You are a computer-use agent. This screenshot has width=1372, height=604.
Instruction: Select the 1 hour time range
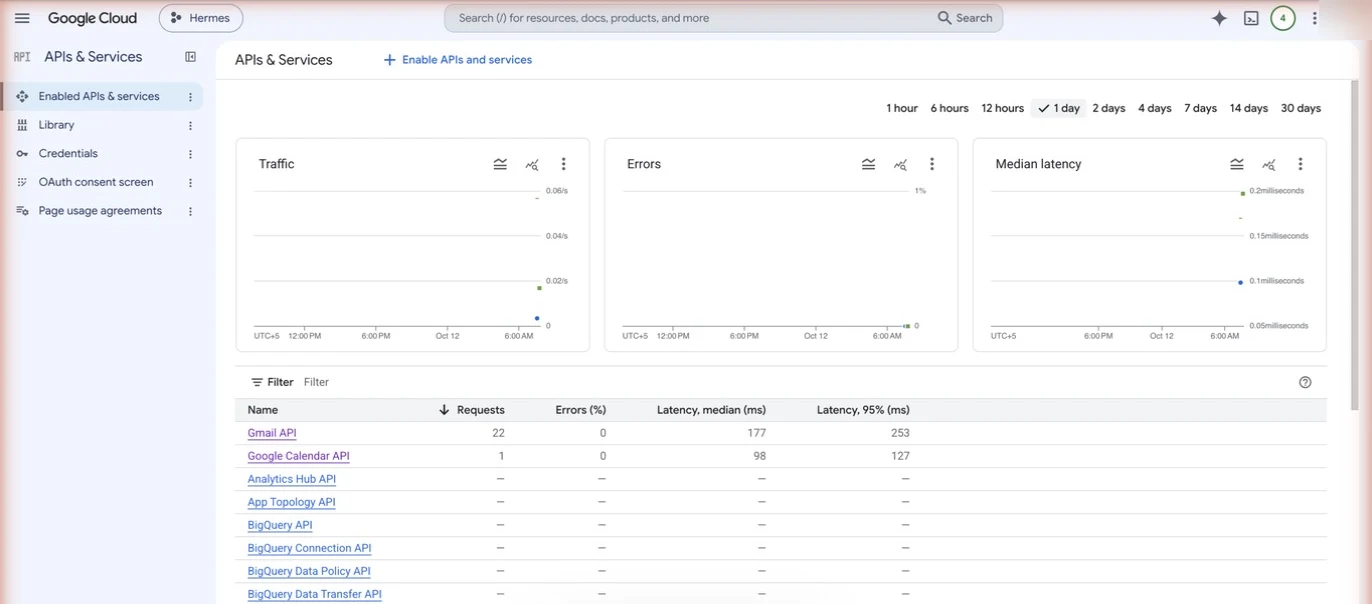(x=902, y=108)
